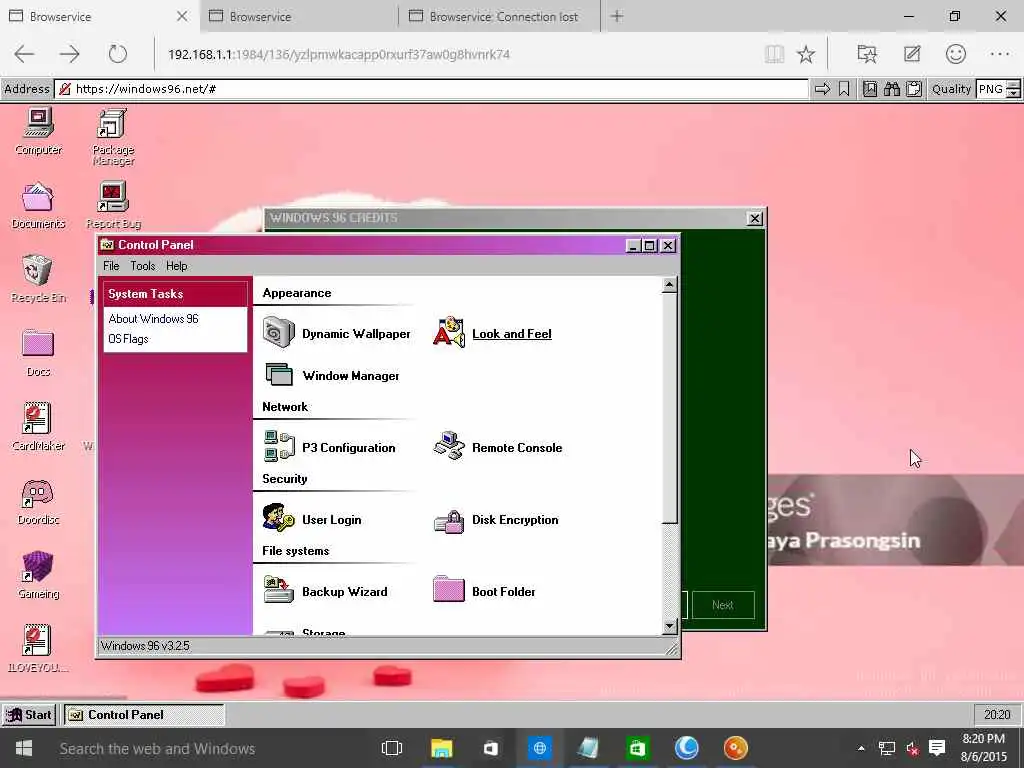Screen dimensions: 1024x768
Task: Open a new browser tab
Action: 617,16
